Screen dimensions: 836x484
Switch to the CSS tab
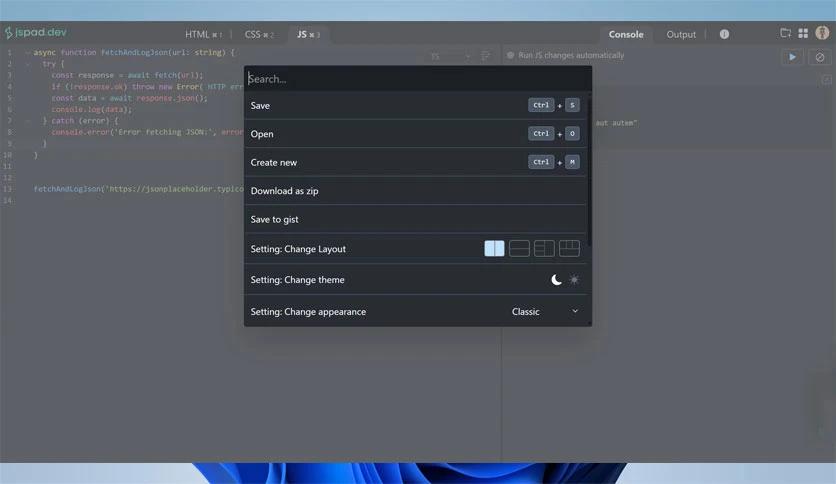point(259,34)
